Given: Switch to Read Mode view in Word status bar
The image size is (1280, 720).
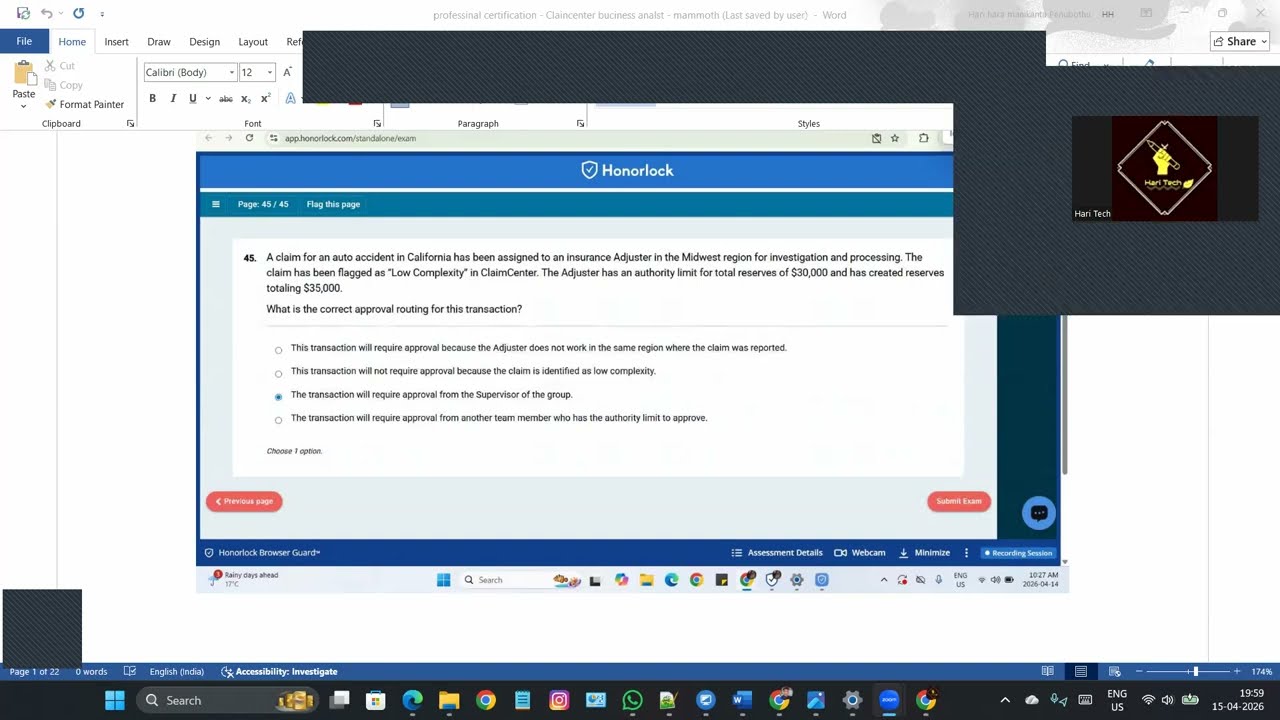Looking at the screenshot, I should click(1047, 671).
